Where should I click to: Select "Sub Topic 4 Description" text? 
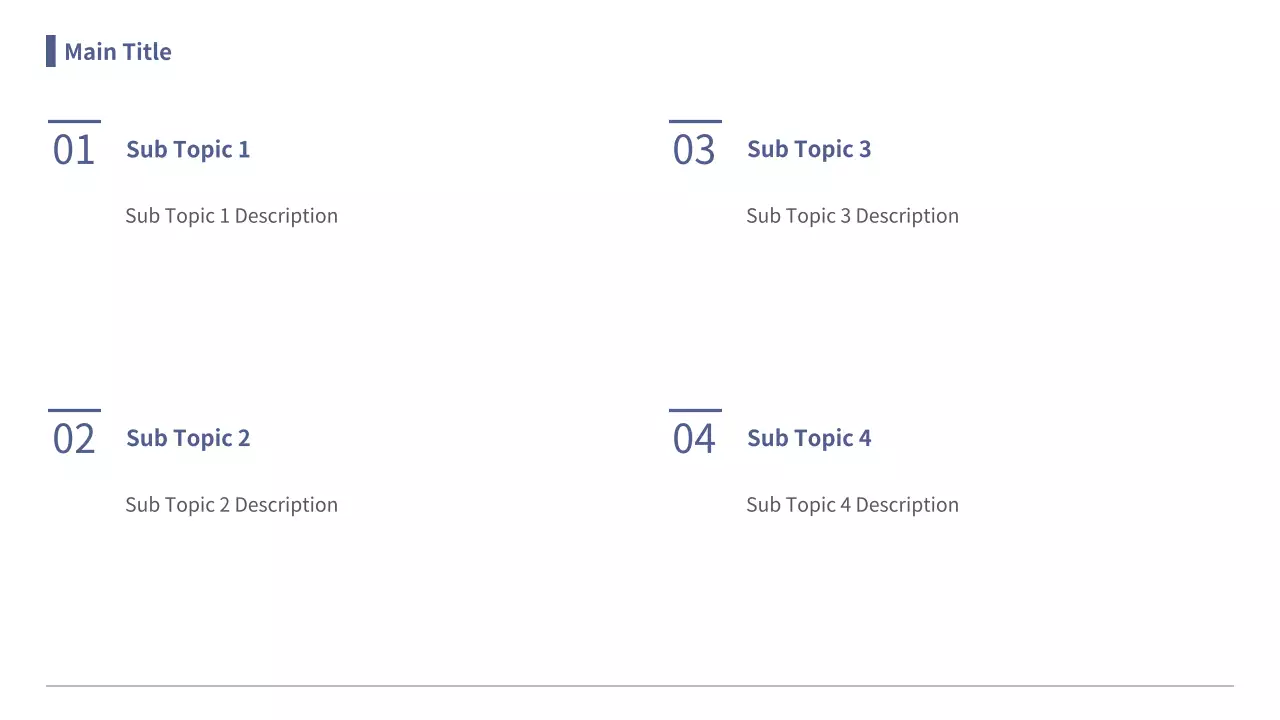pos(852,505)
